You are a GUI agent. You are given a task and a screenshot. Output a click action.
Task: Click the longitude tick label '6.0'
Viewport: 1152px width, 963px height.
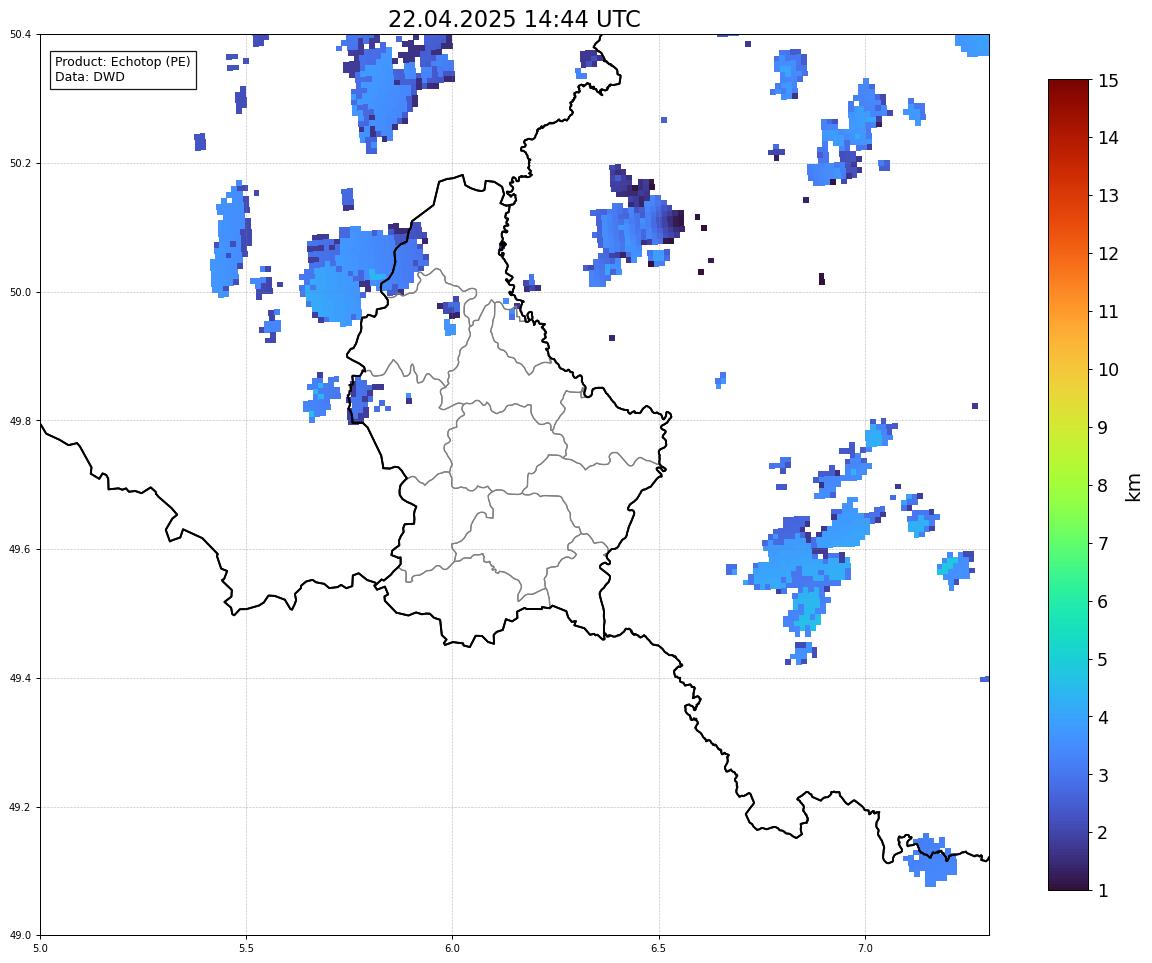(x=453, y=948)
